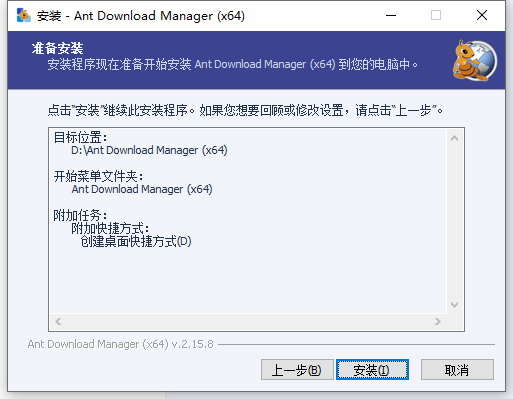
Task: Click the 开始菜单文件夹 label in summary
Action: click(98, 176)
